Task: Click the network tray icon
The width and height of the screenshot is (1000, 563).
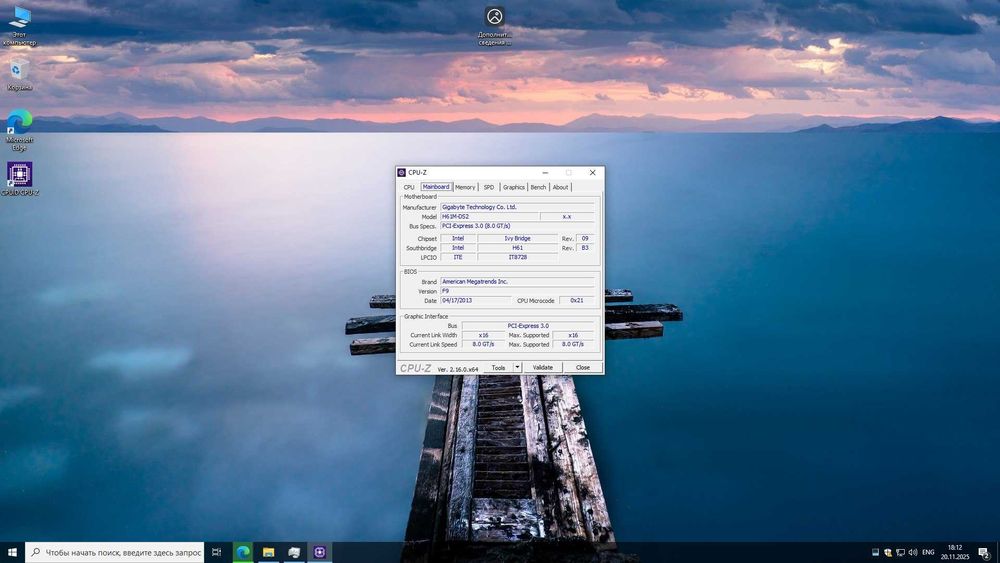Action: tap(900, 552)
